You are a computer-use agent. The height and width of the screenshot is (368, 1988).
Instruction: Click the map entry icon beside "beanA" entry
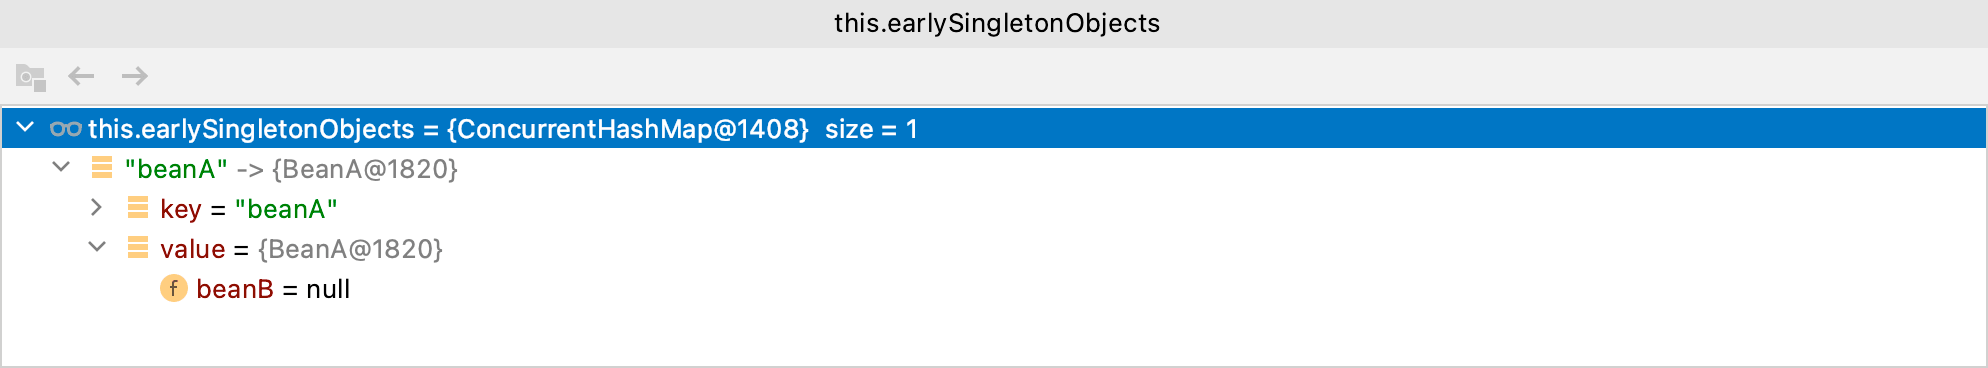pyautogui.click(x=102, y=168)
